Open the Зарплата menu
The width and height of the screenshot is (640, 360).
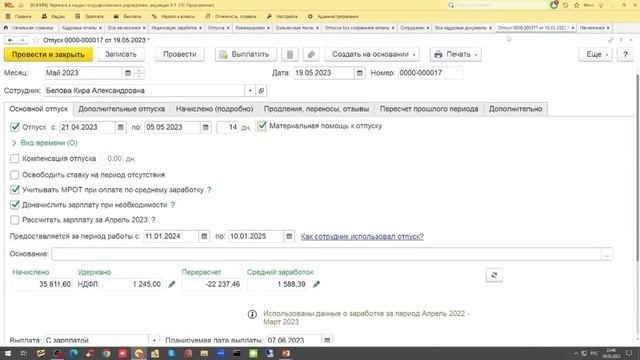point(90,16)
